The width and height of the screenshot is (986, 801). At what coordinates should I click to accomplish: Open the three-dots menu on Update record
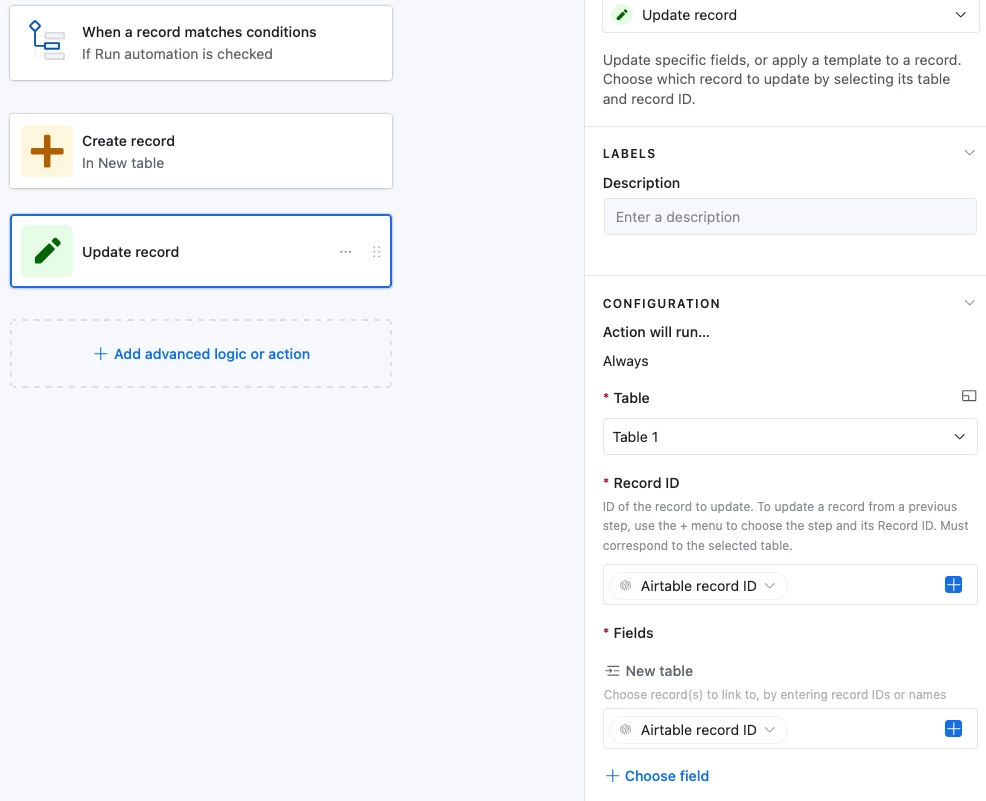click(346, 252)
